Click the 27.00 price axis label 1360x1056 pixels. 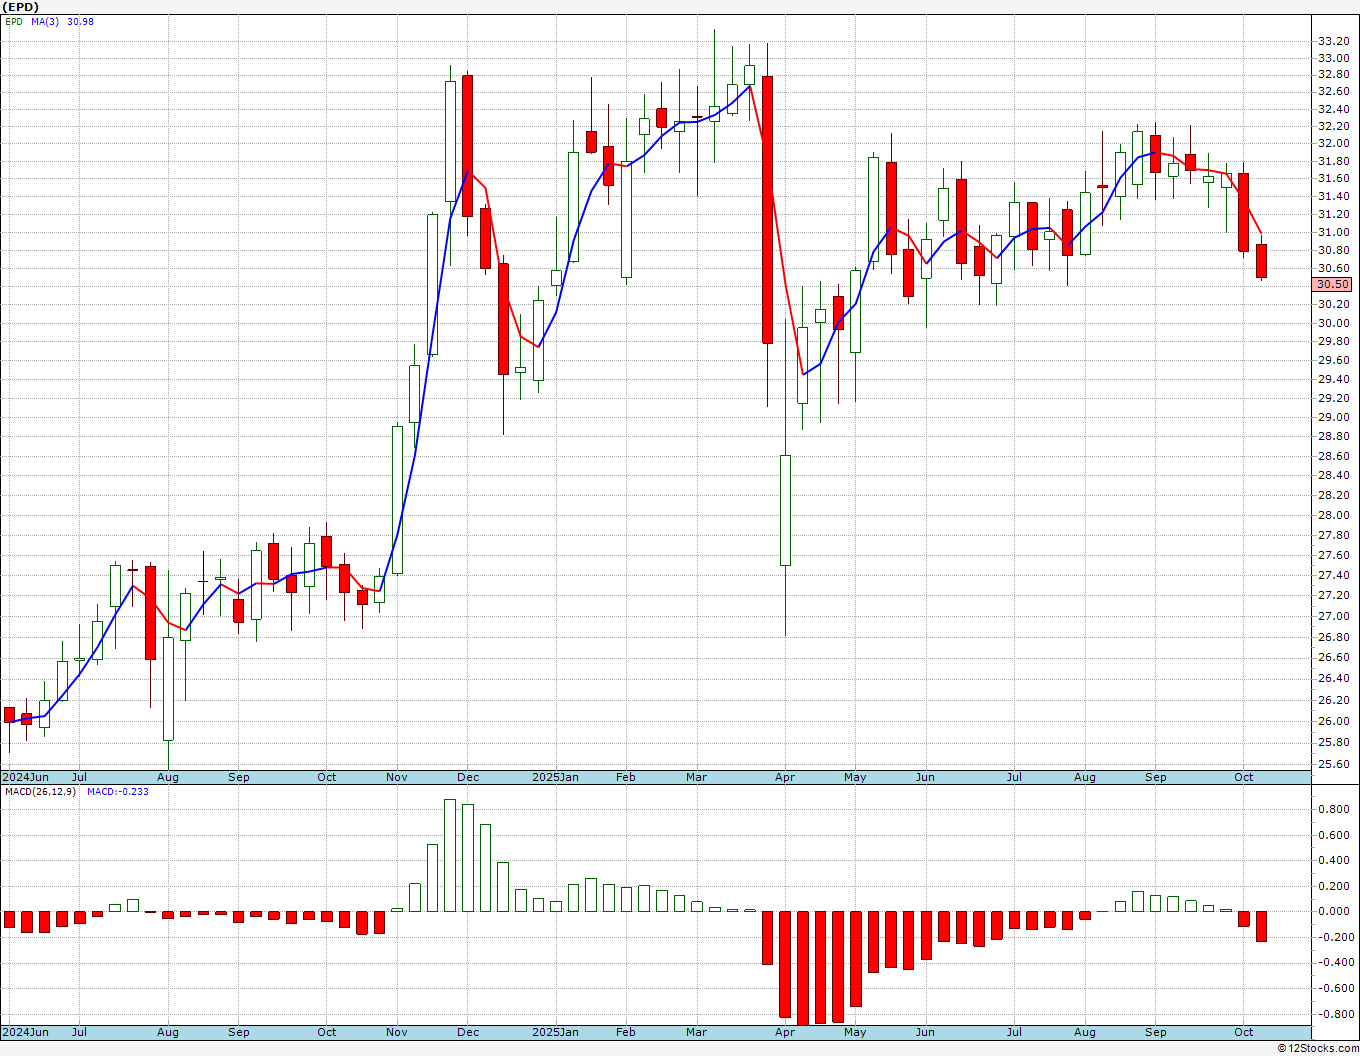click(1333, 616)
